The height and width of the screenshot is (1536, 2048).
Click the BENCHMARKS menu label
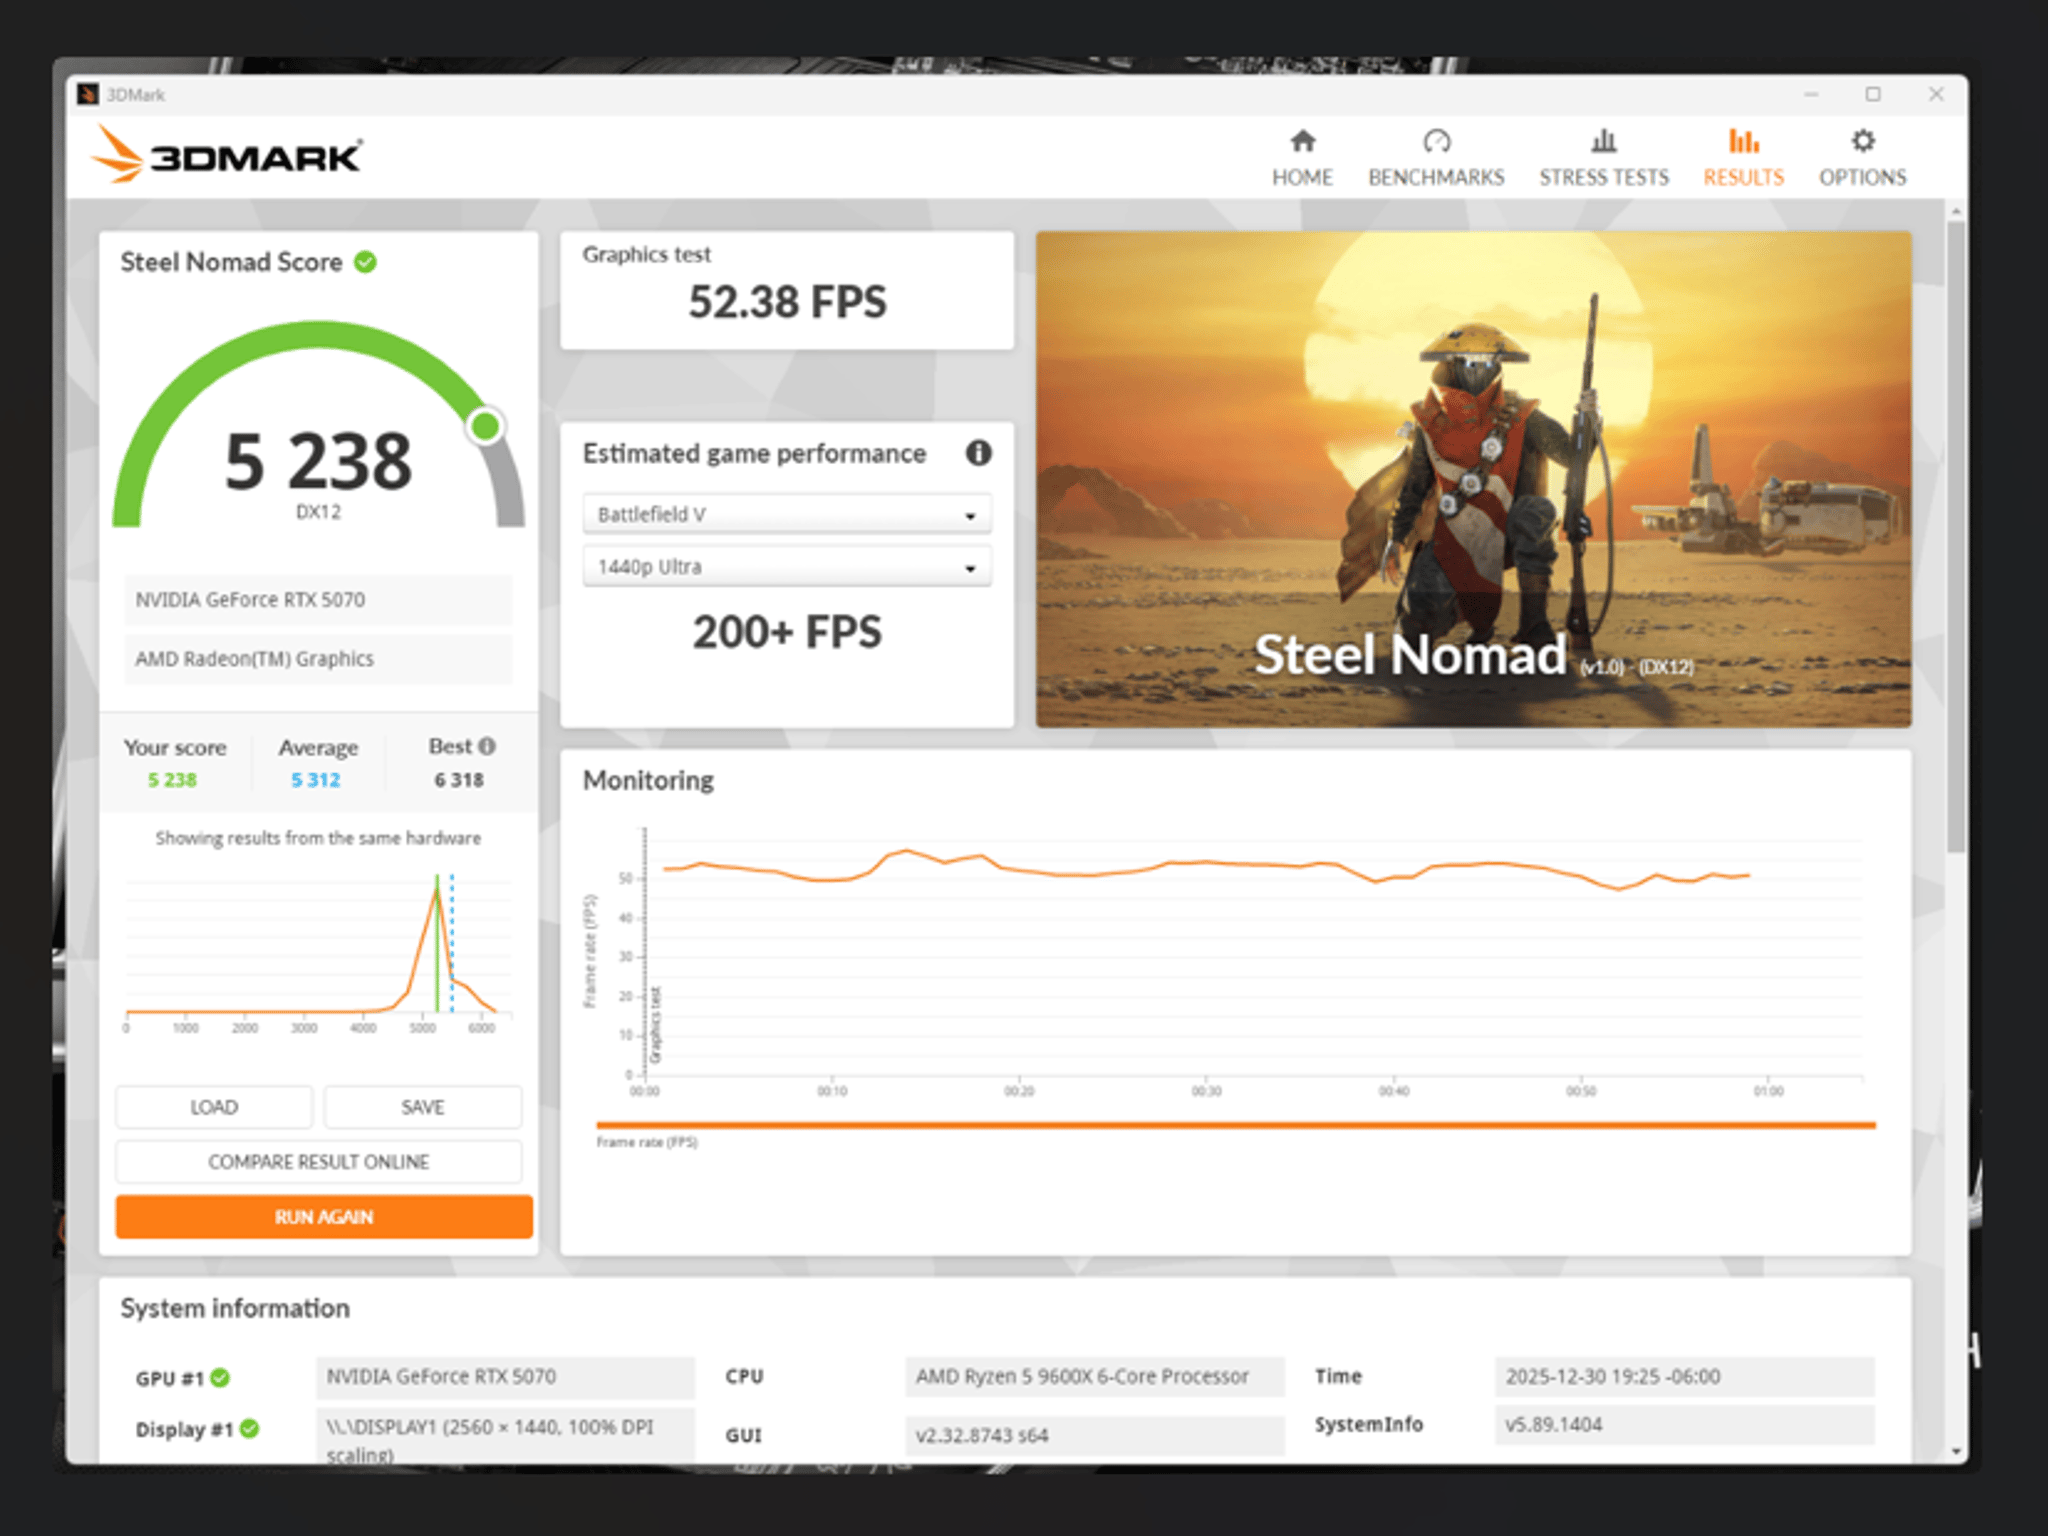(x=1436, y=177)
